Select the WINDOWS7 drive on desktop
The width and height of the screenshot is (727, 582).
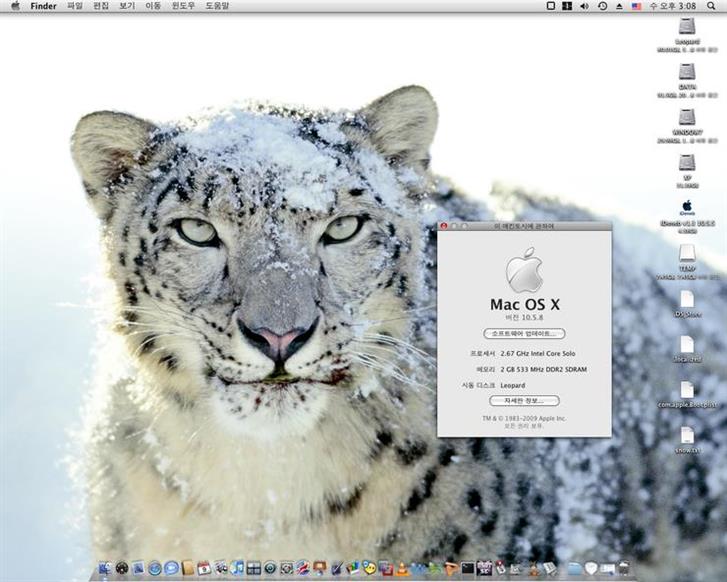coord(687,118)
